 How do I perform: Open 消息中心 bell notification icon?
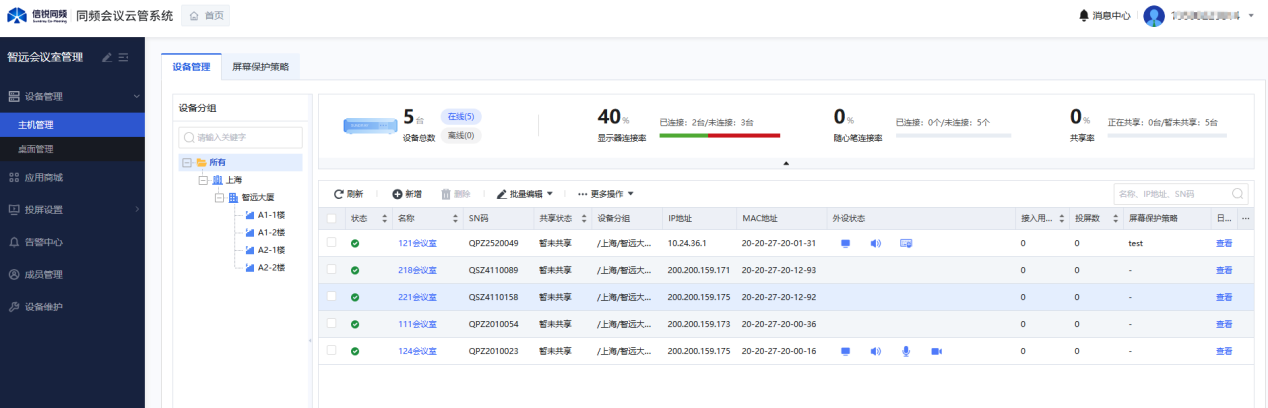[x=1084, y=15]
